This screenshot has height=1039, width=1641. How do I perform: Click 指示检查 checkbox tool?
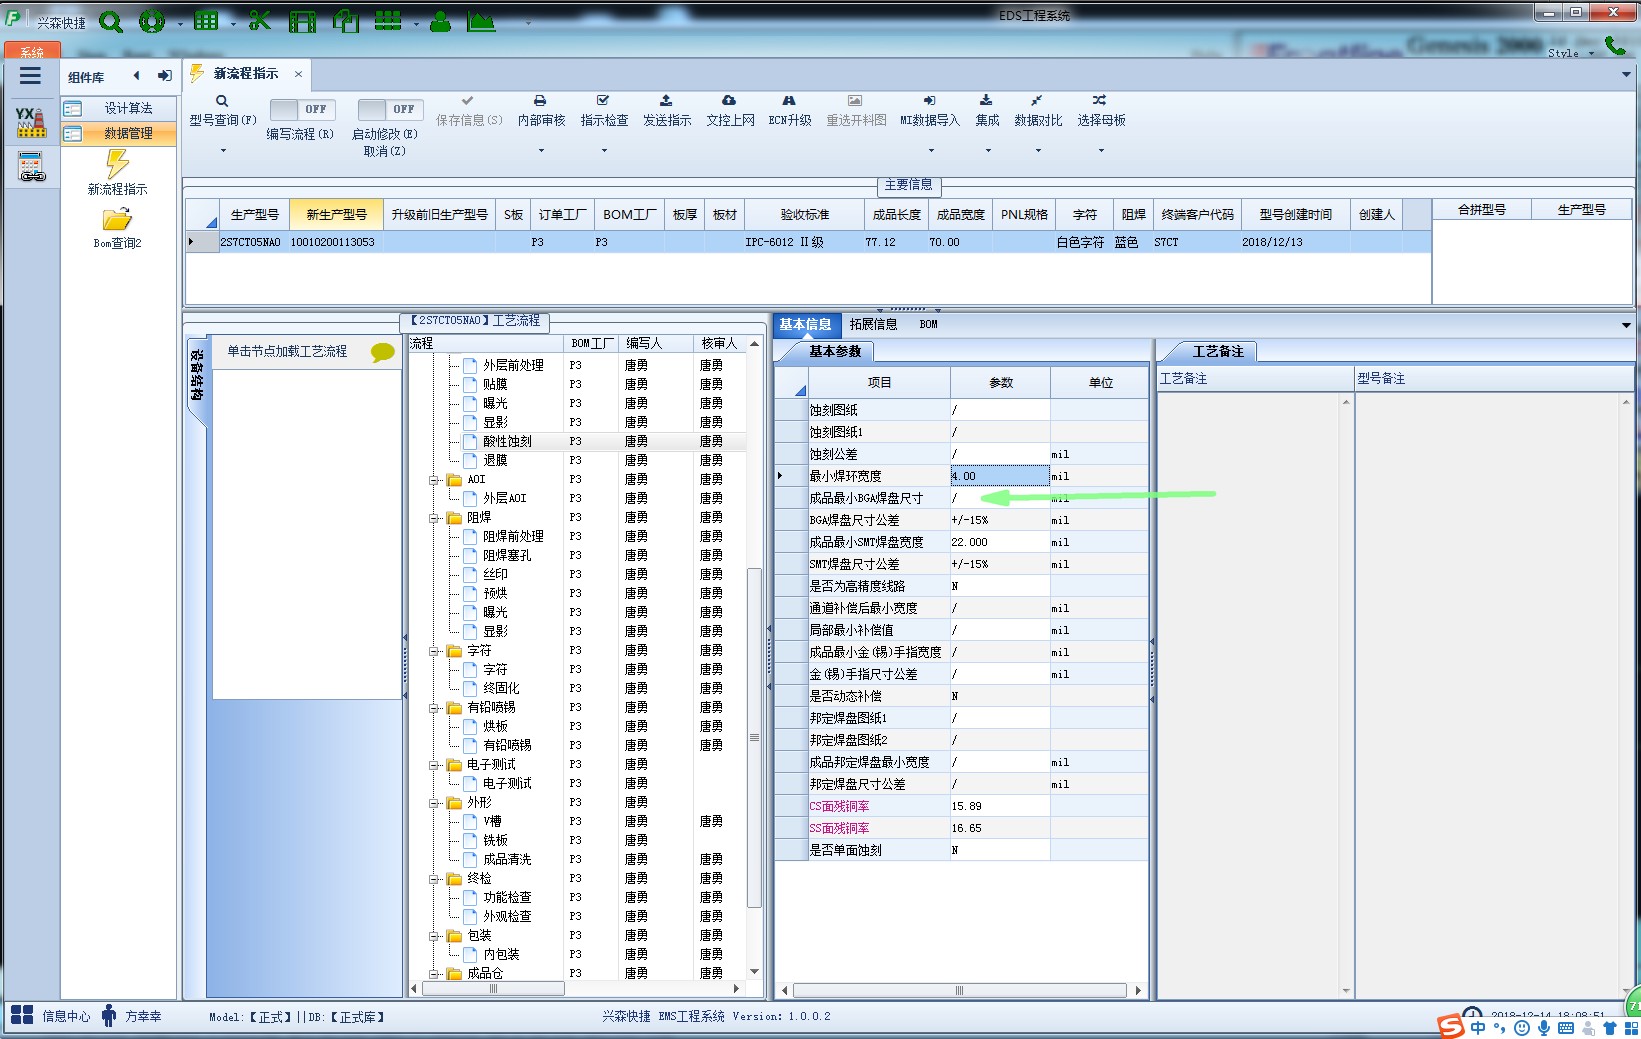click(604, 111)
